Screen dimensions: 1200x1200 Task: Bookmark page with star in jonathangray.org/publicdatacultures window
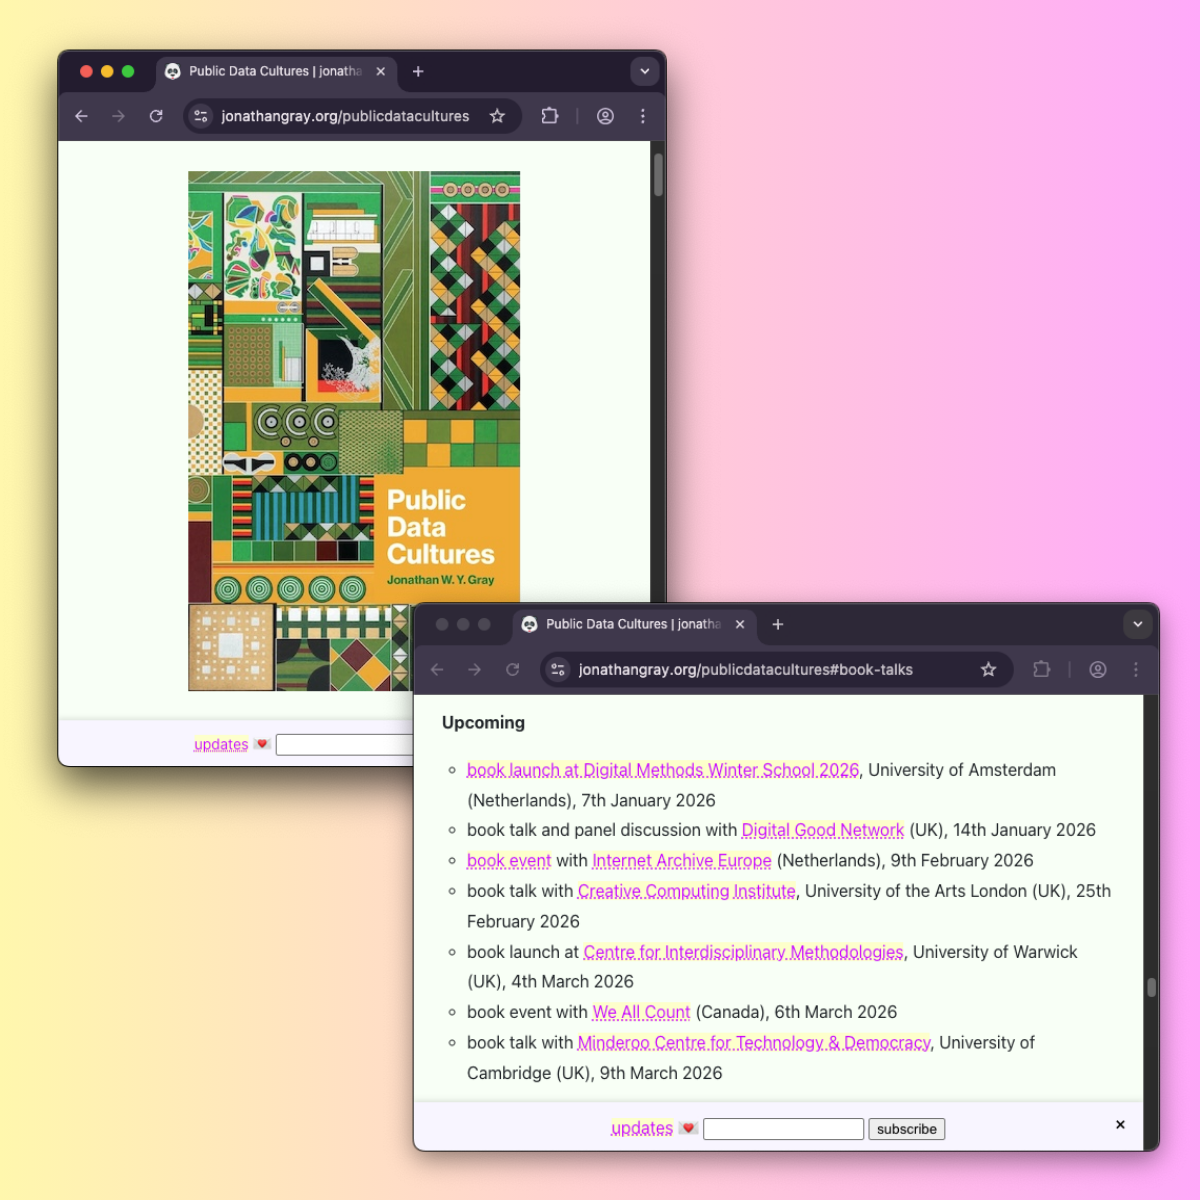click(497, 116)
